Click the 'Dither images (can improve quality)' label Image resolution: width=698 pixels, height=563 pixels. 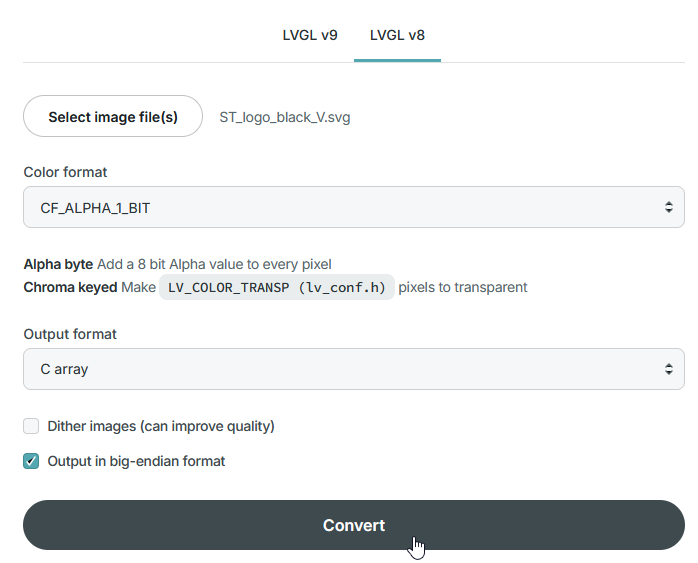(161, 426)
